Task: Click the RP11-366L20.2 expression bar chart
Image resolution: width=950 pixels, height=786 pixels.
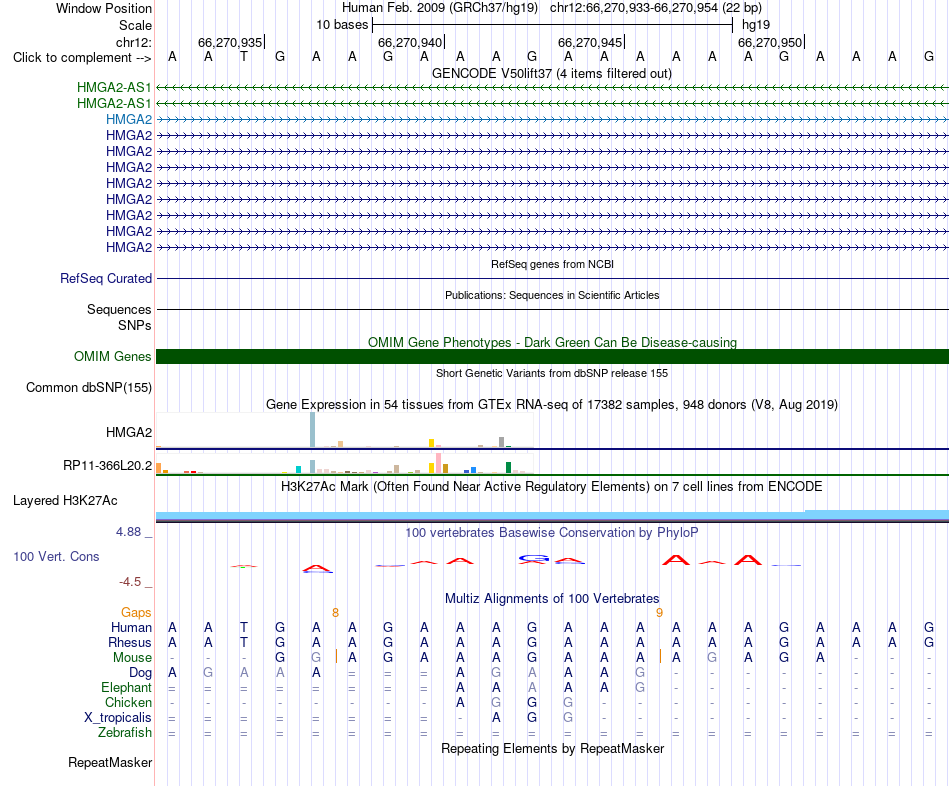Action: click(345, 464)
